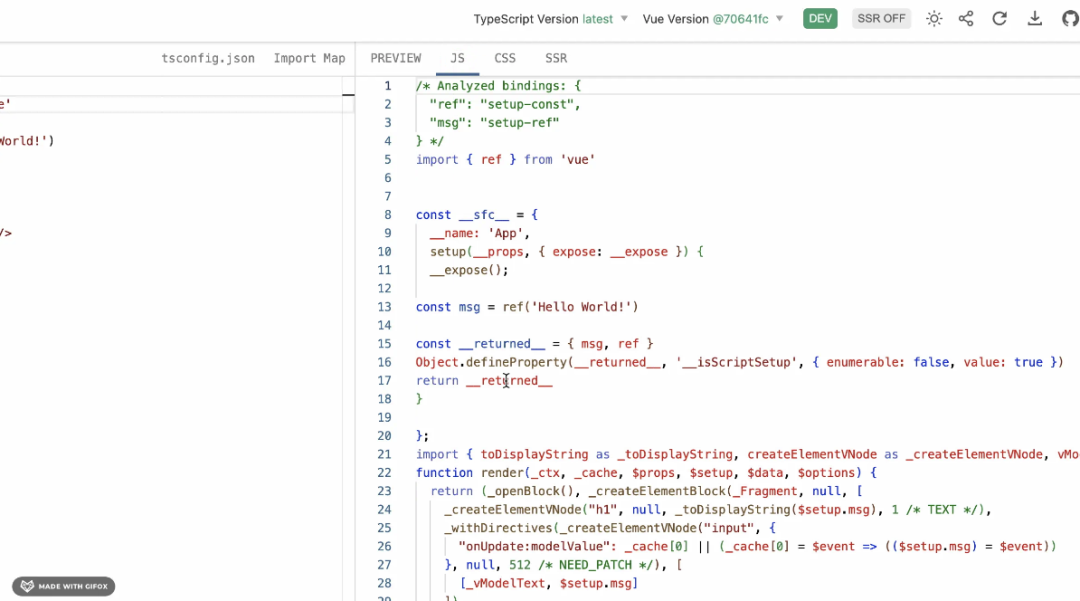
Task: Open the SSR output tab
Action: coord(556,59)
